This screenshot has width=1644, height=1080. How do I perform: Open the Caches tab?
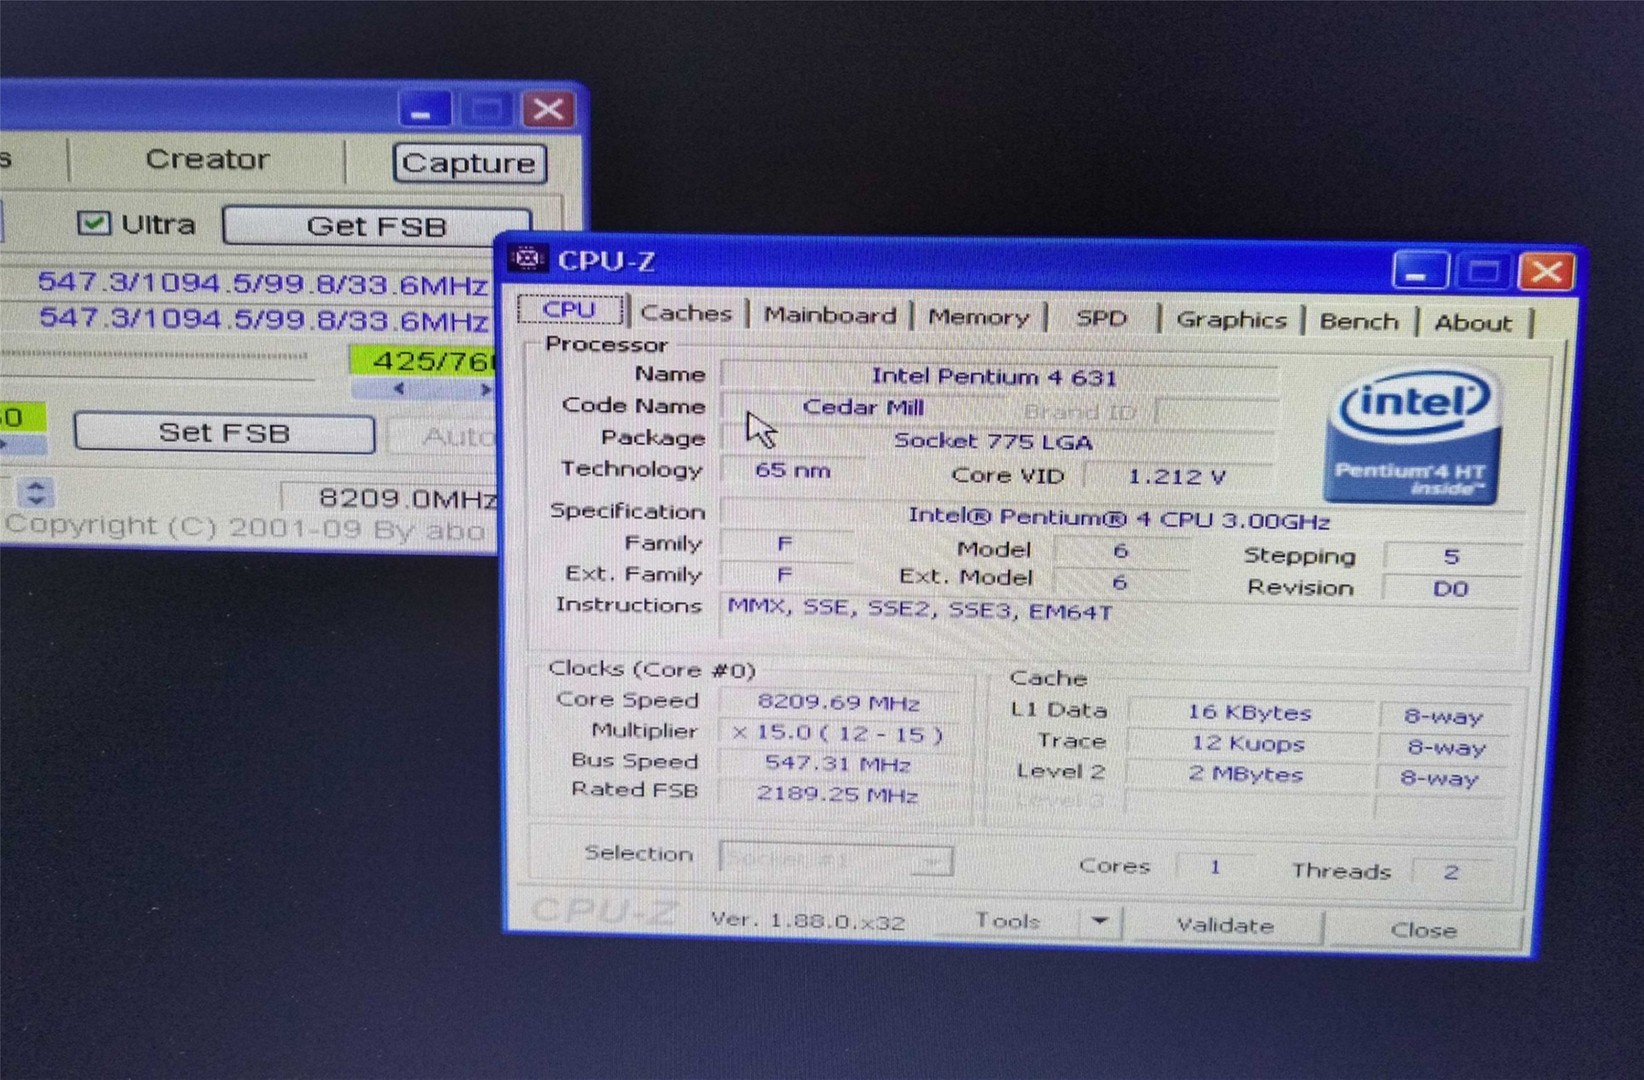click(686, 313)
